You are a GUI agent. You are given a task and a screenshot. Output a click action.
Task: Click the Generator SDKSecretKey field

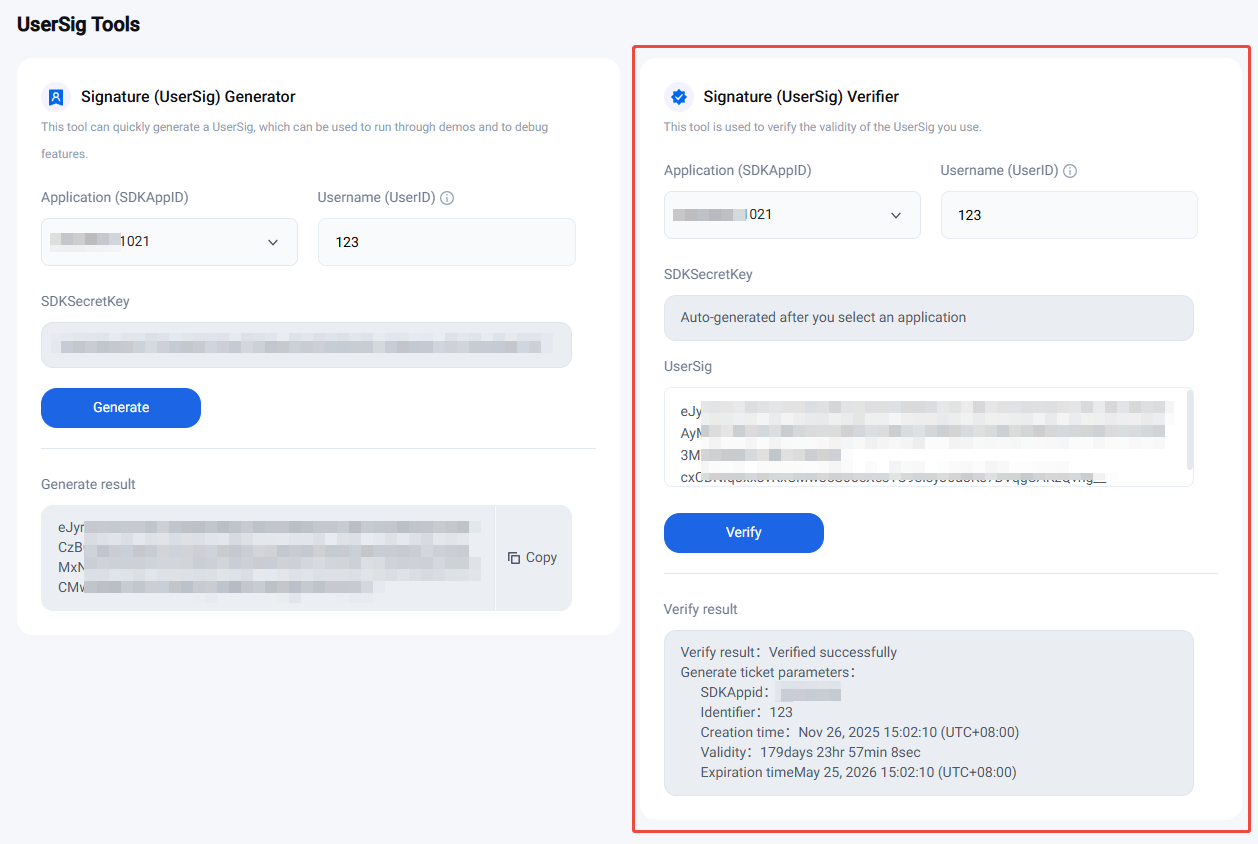tap(306, 345)
